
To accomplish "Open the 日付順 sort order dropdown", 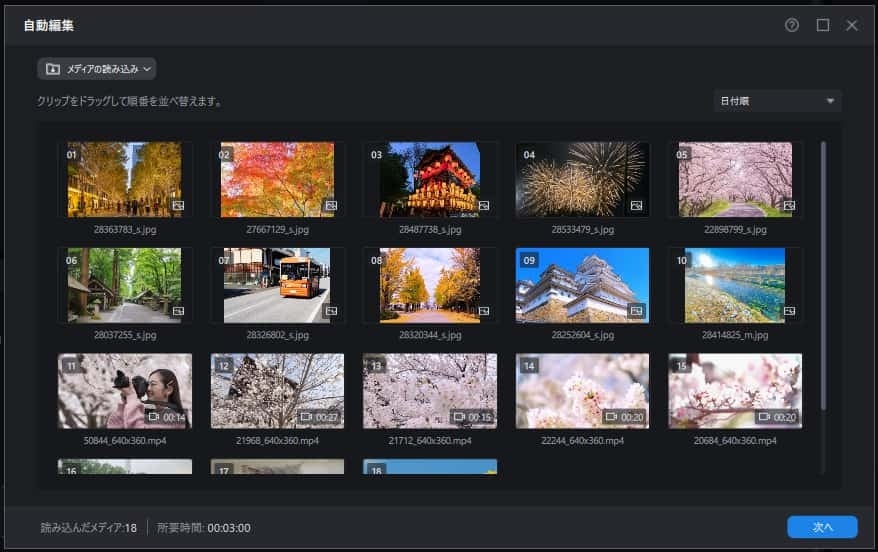I will pos(777,101).
